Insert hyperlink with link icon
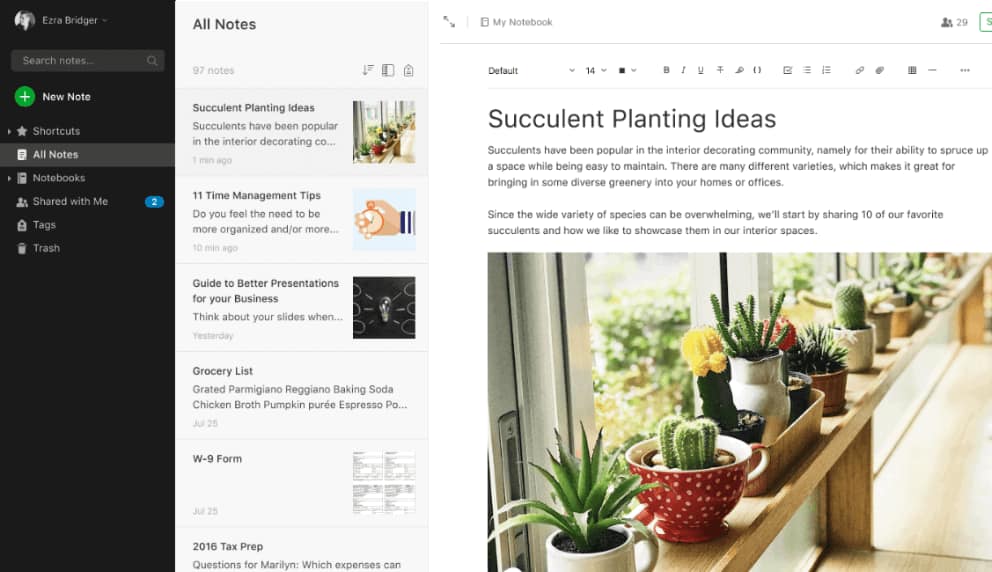The image size is (992, 572). [859, 70]
